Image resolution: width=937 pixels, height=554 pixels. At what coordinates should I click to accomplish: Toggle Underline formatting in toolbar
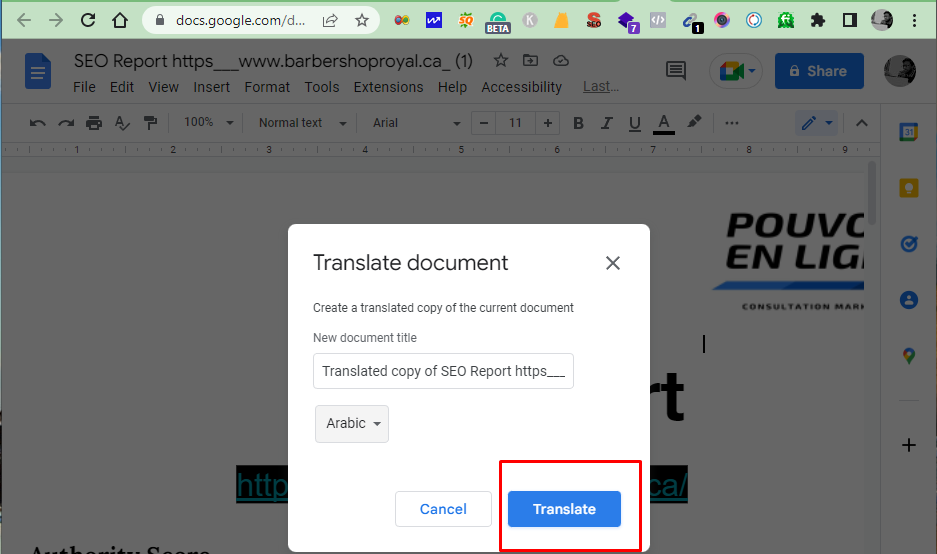point(634,123)
